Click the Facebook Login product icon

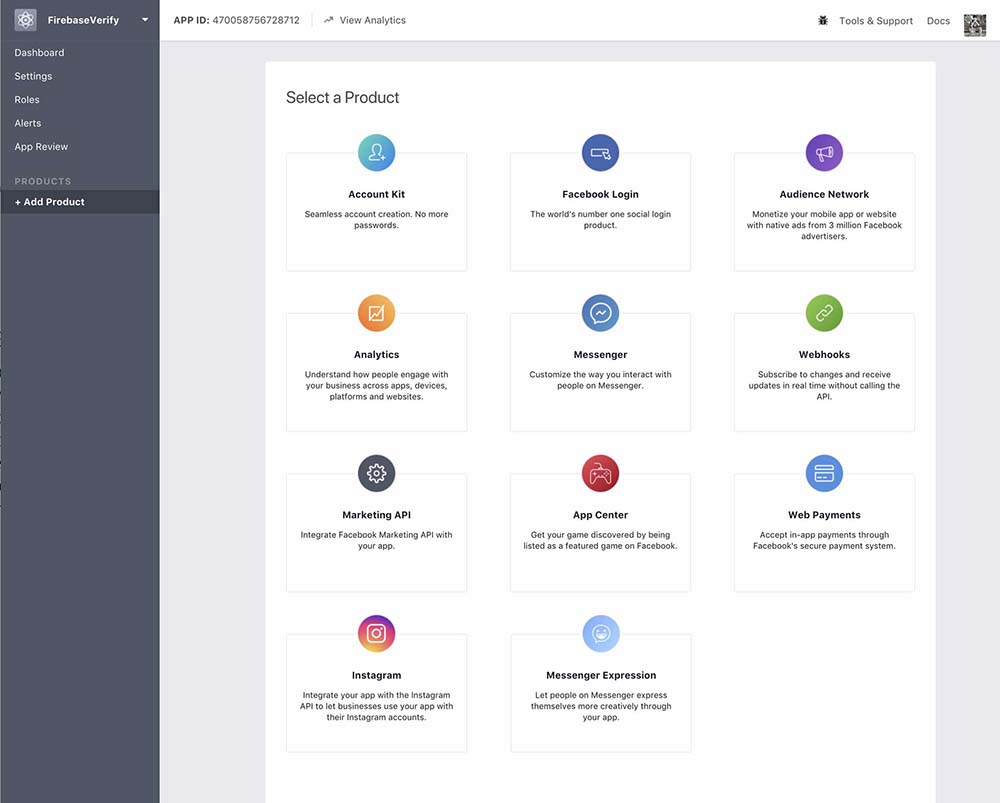click(x=600, y=152)
